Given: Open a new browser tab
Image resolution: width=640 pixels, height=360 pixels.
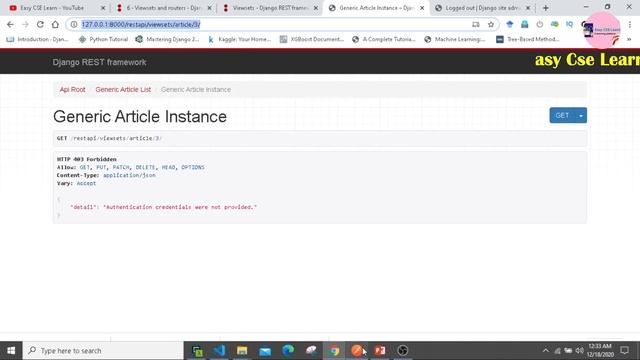Looking at the screenshot, I should [x=546, y=8].
